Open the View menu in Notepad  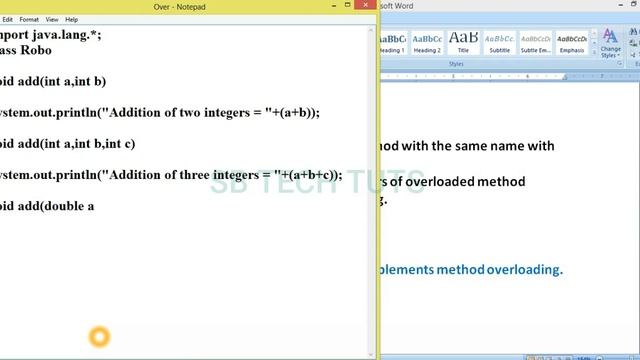coord(52,20)
